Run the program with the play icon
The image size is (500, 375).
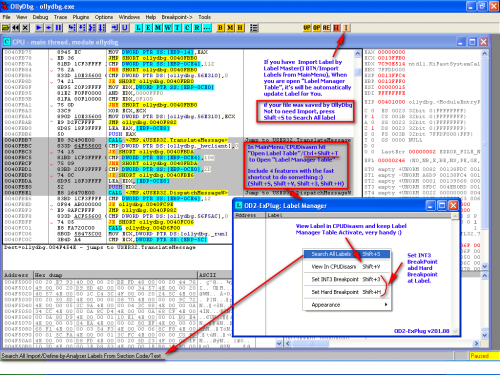39,28
